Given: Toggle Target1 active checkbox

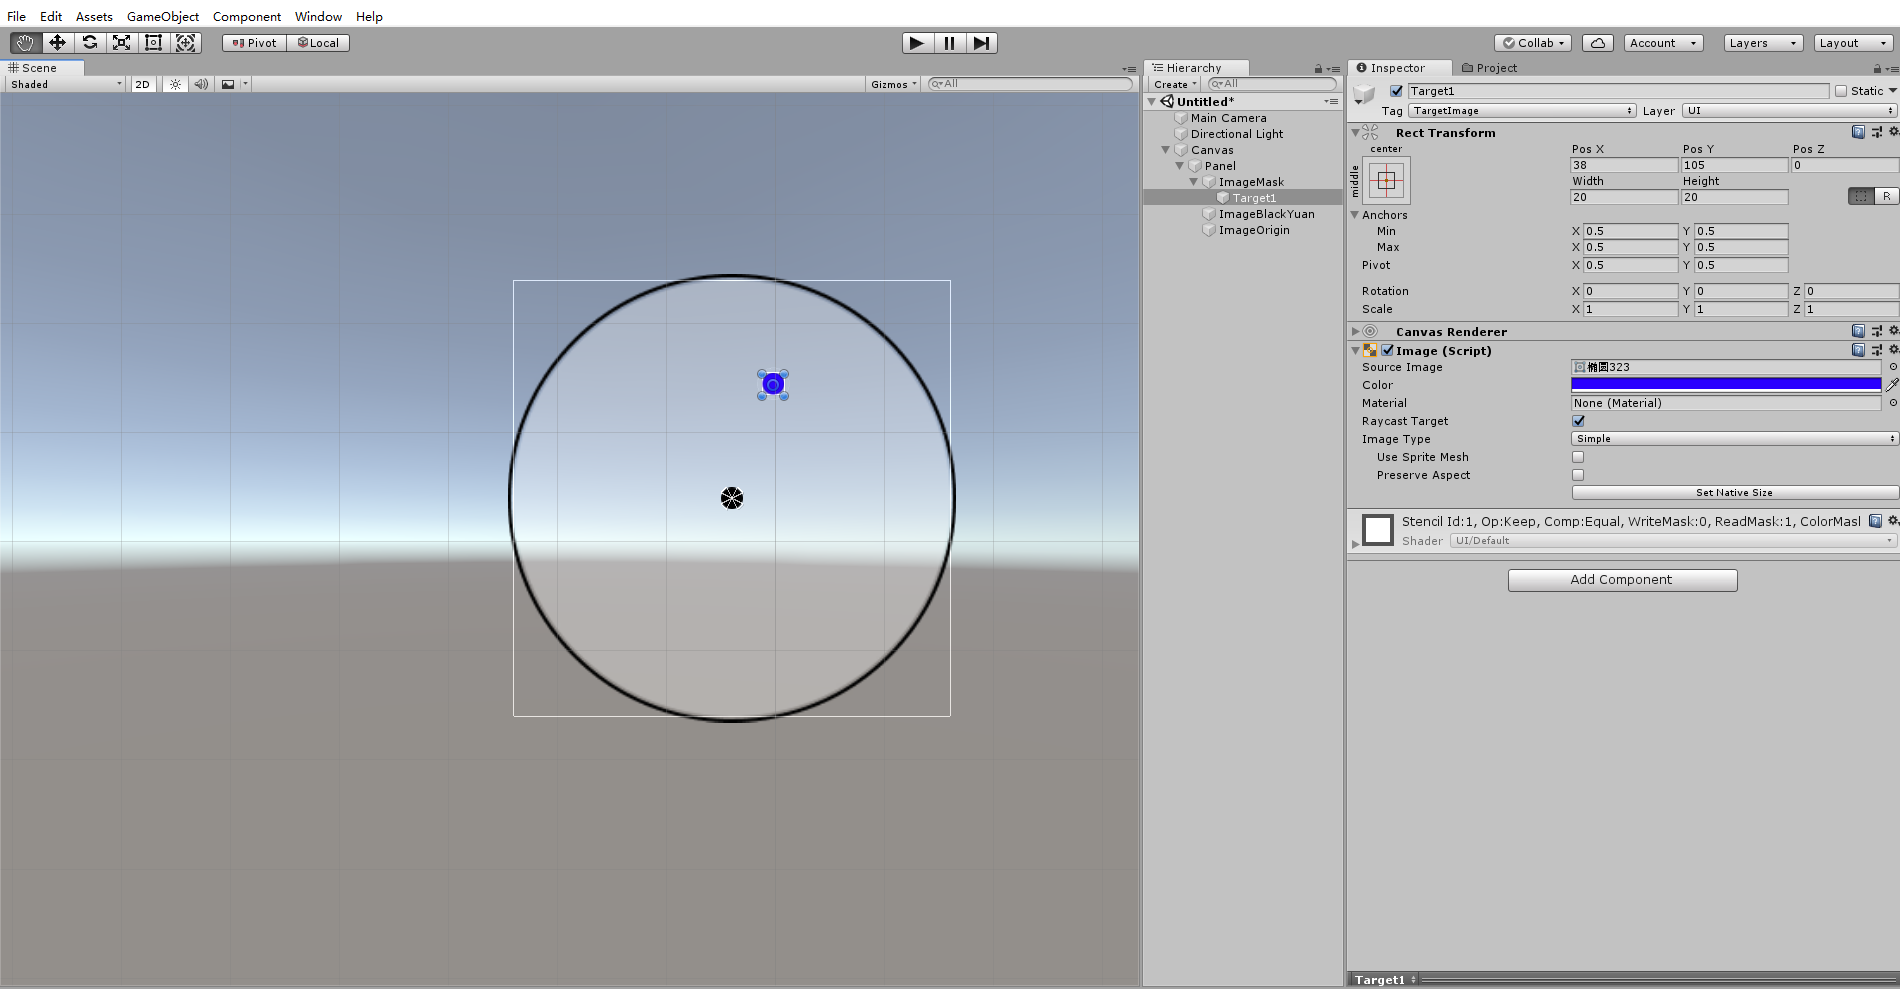Looking at the screenshot, I should pyautogui.click(x=1396, y=91).
